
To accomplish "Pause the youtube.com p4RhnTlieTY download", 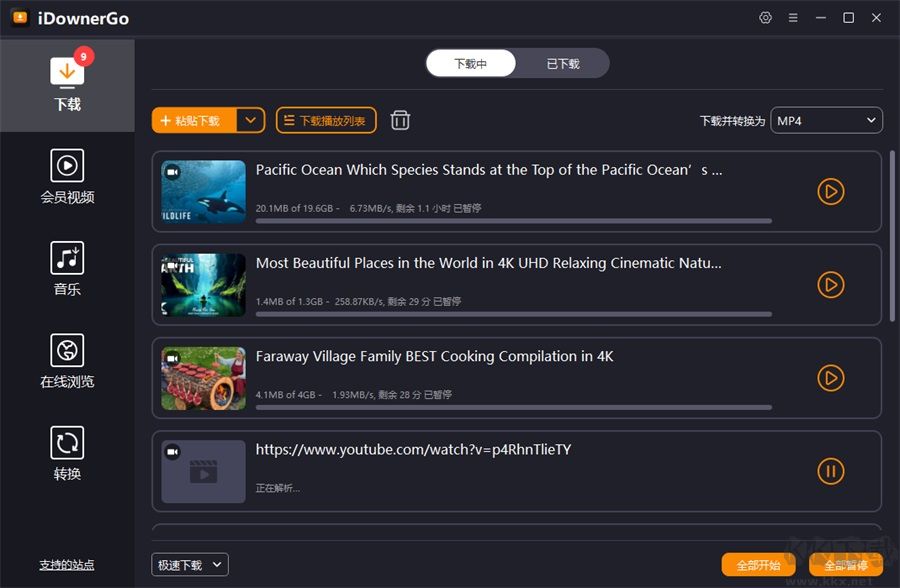I will pyautogui.click(x=831, y=471).
